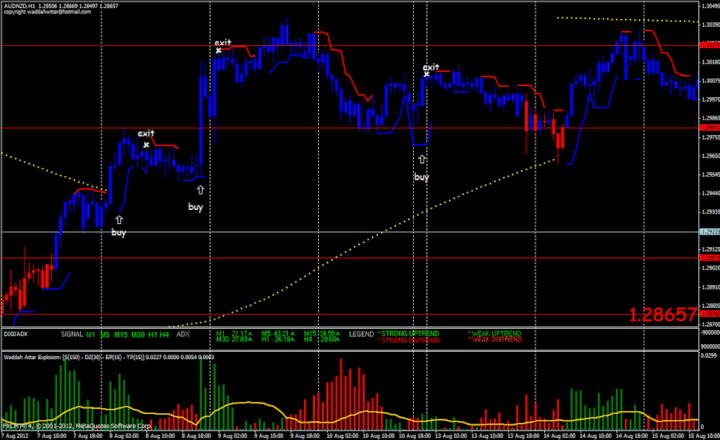
Task: Select the green M5 signal timeframe label
Action: [105, 335]
